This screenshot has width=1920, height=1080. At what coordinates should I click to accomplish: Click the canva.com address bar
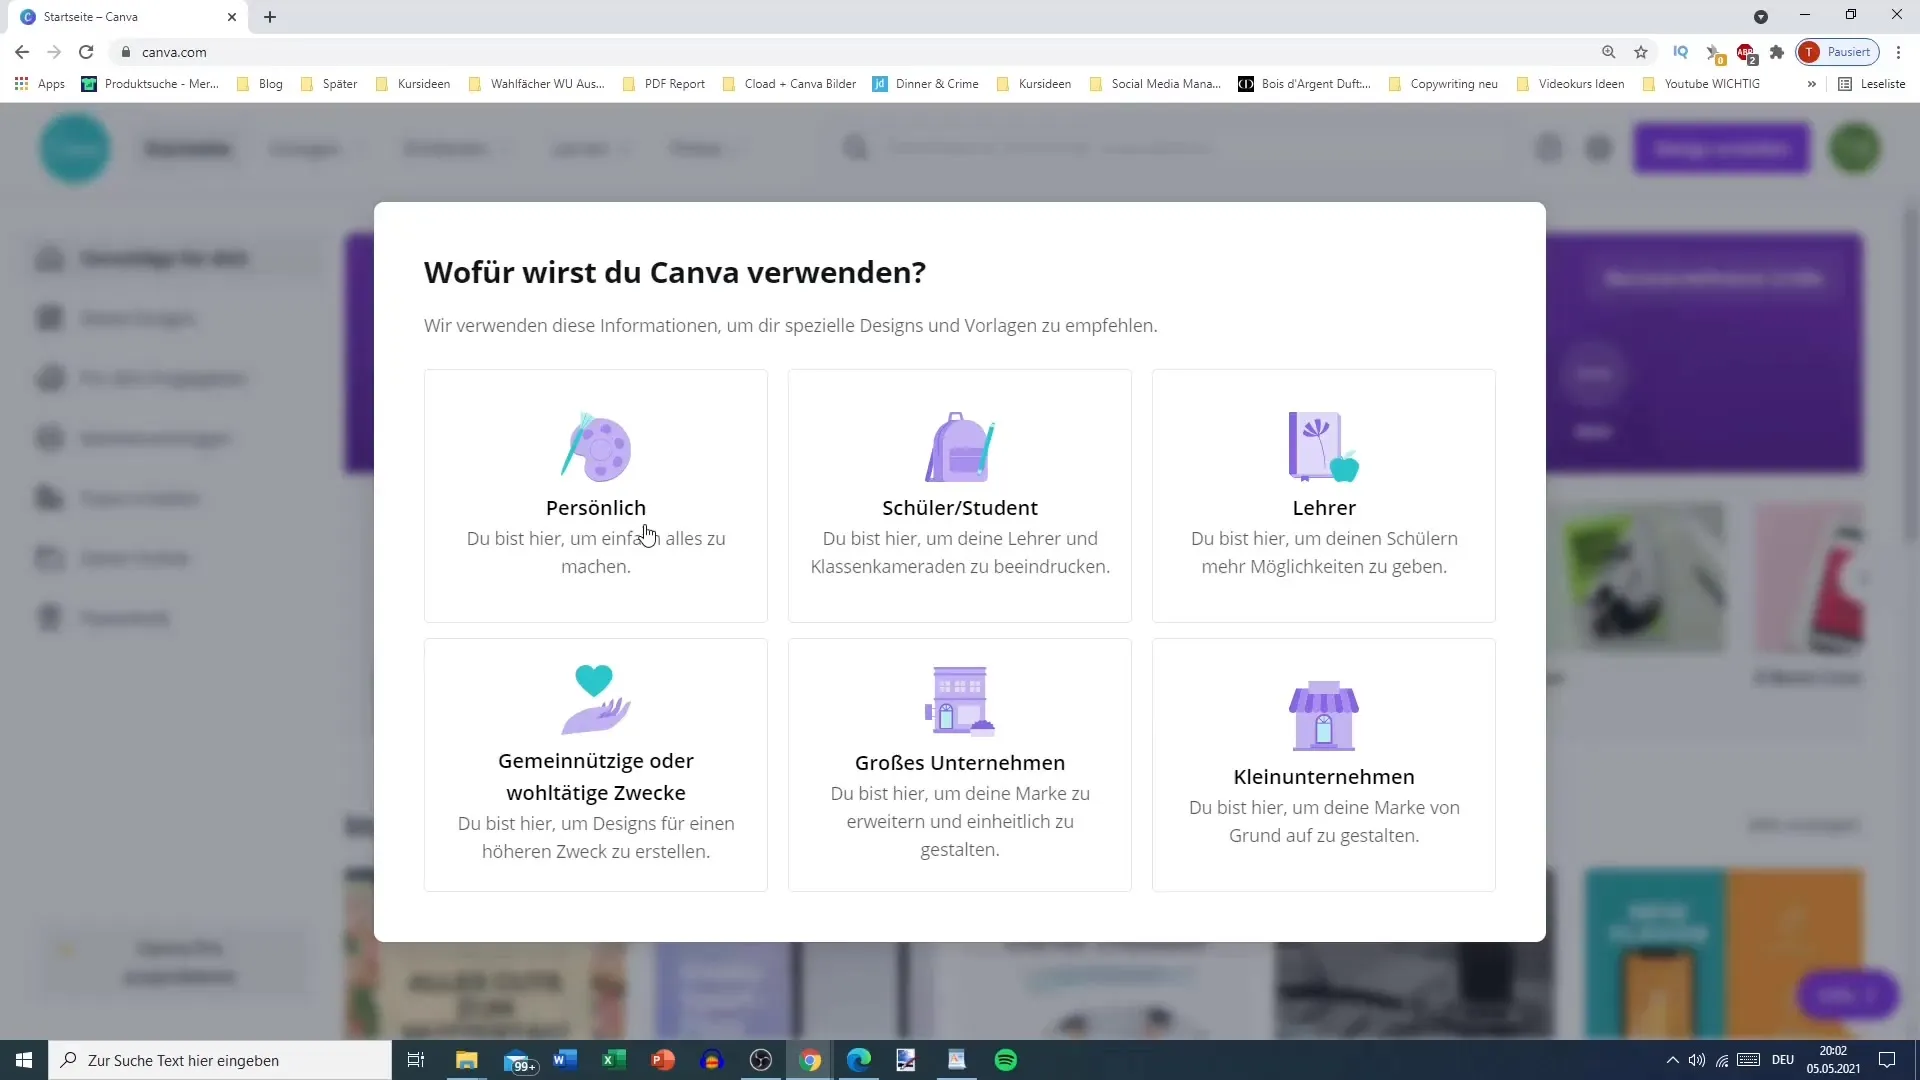[x=860, y=52]
